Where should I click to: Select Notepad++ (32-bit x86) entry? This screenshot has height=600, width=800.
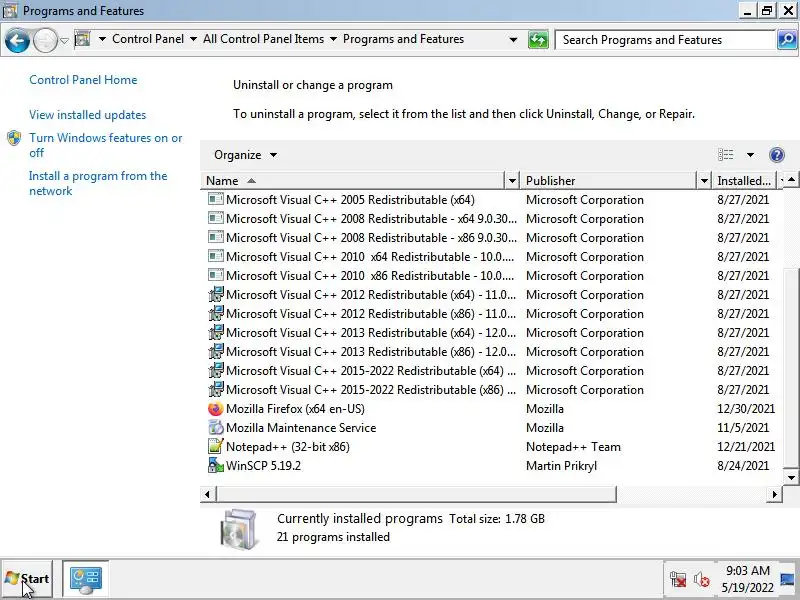tap(288, 447)
